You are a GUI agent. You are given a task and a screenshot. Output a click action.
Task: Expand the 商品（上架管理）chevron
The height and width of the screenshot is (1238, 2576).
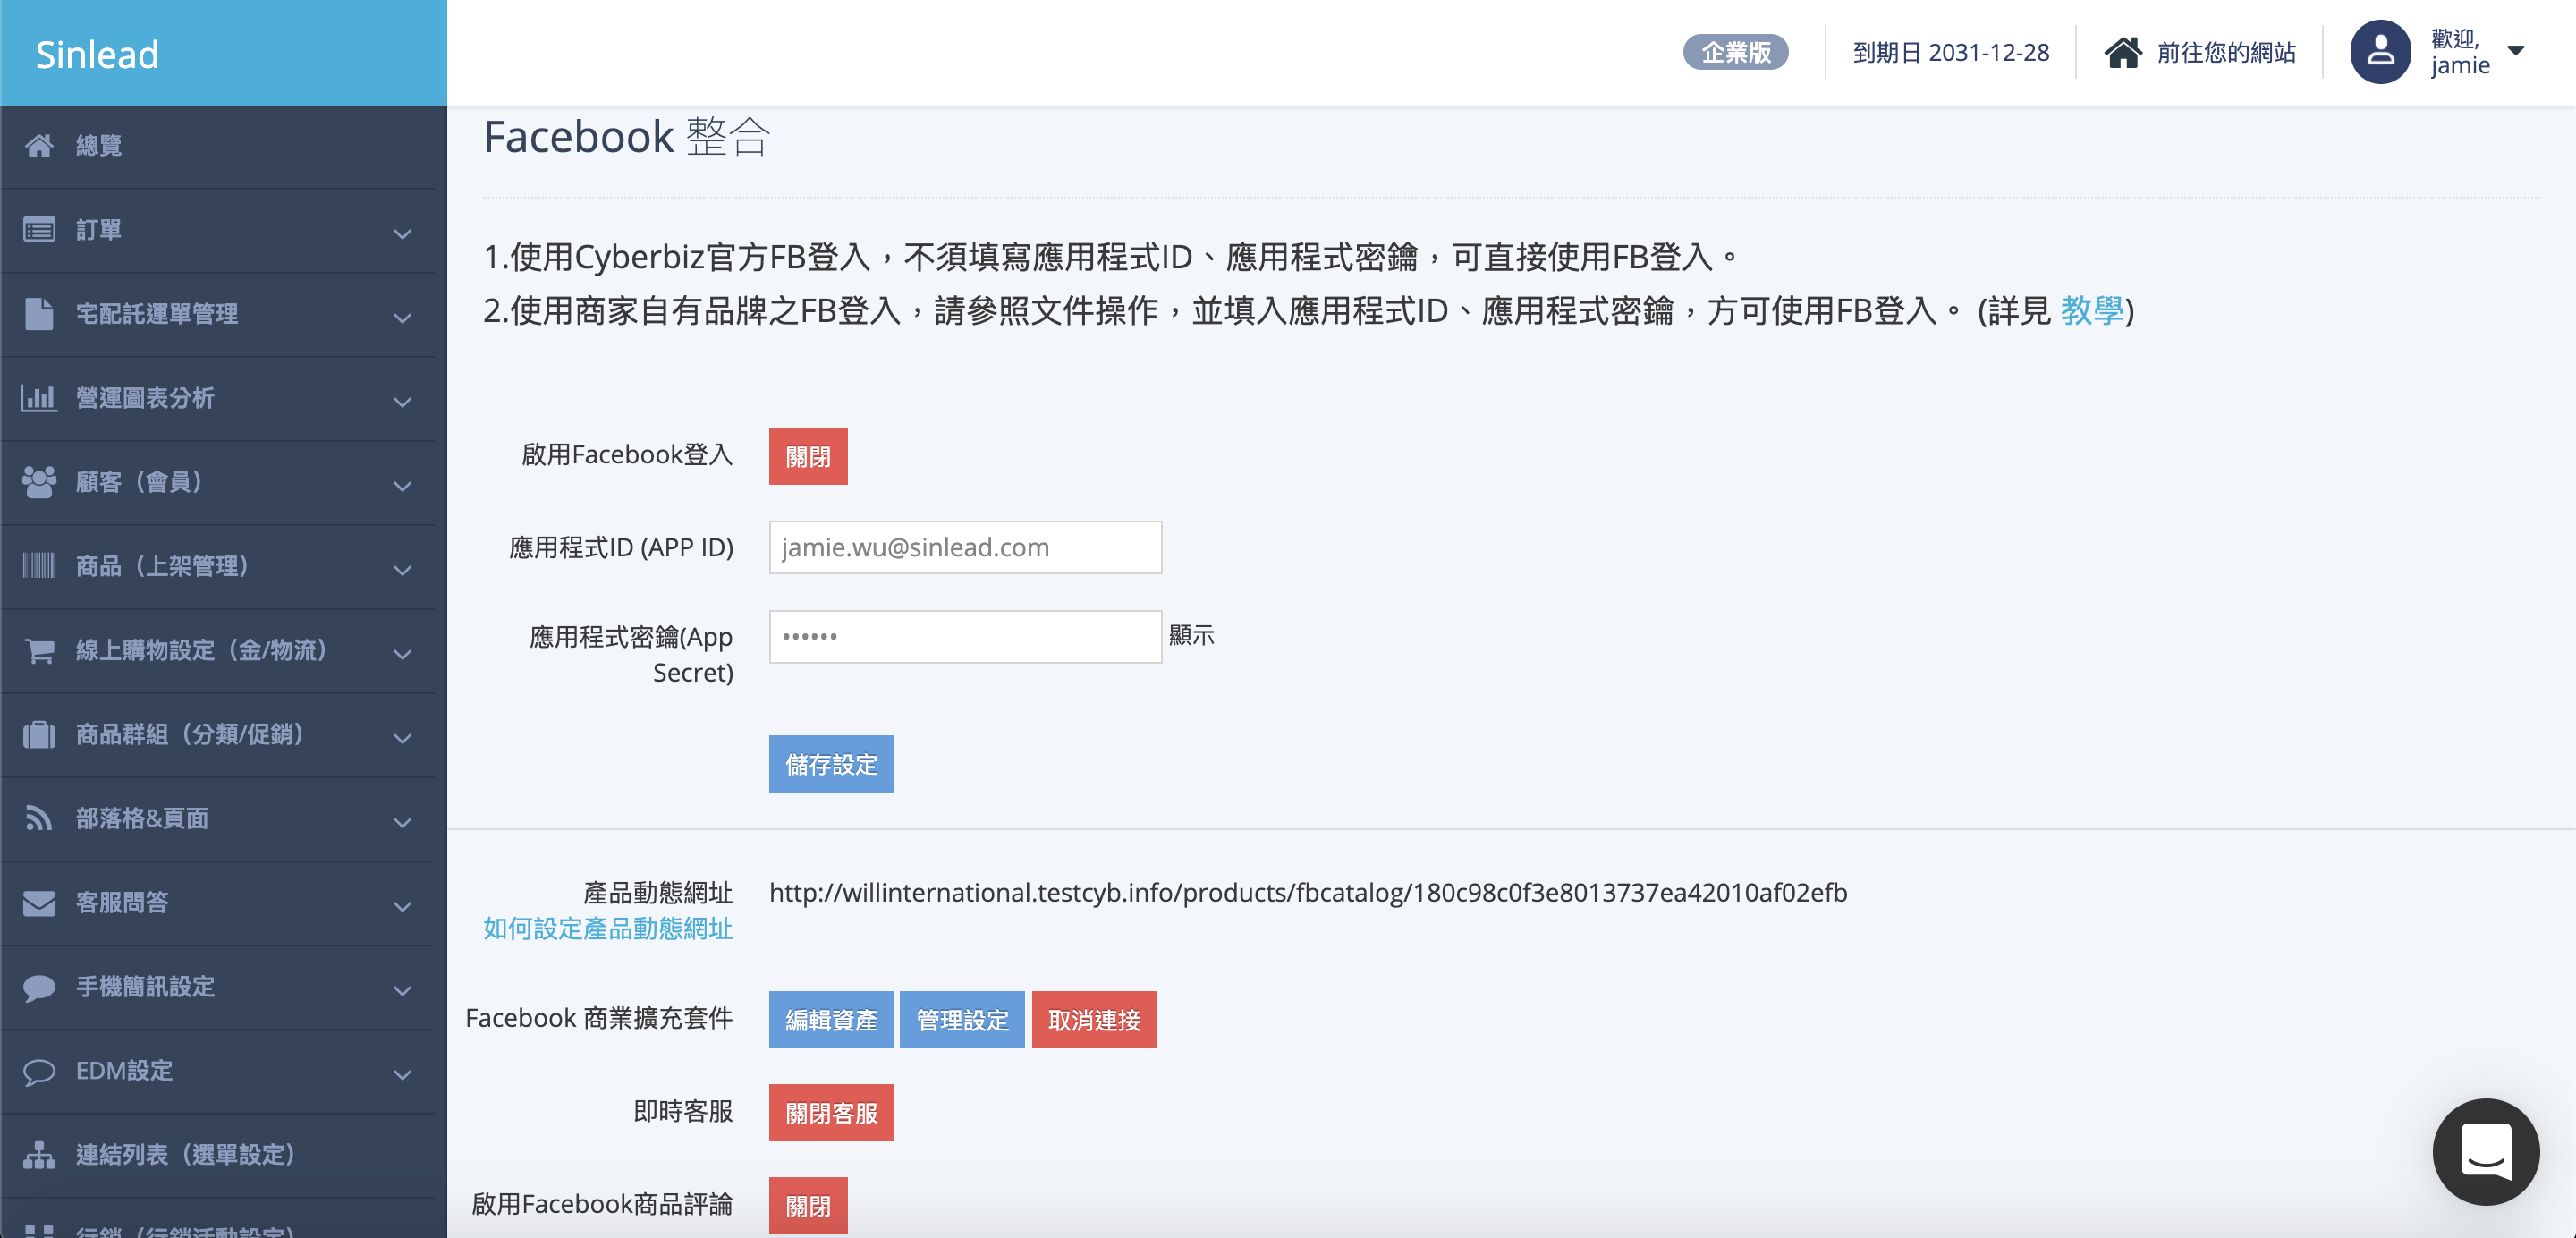point(402,570)
